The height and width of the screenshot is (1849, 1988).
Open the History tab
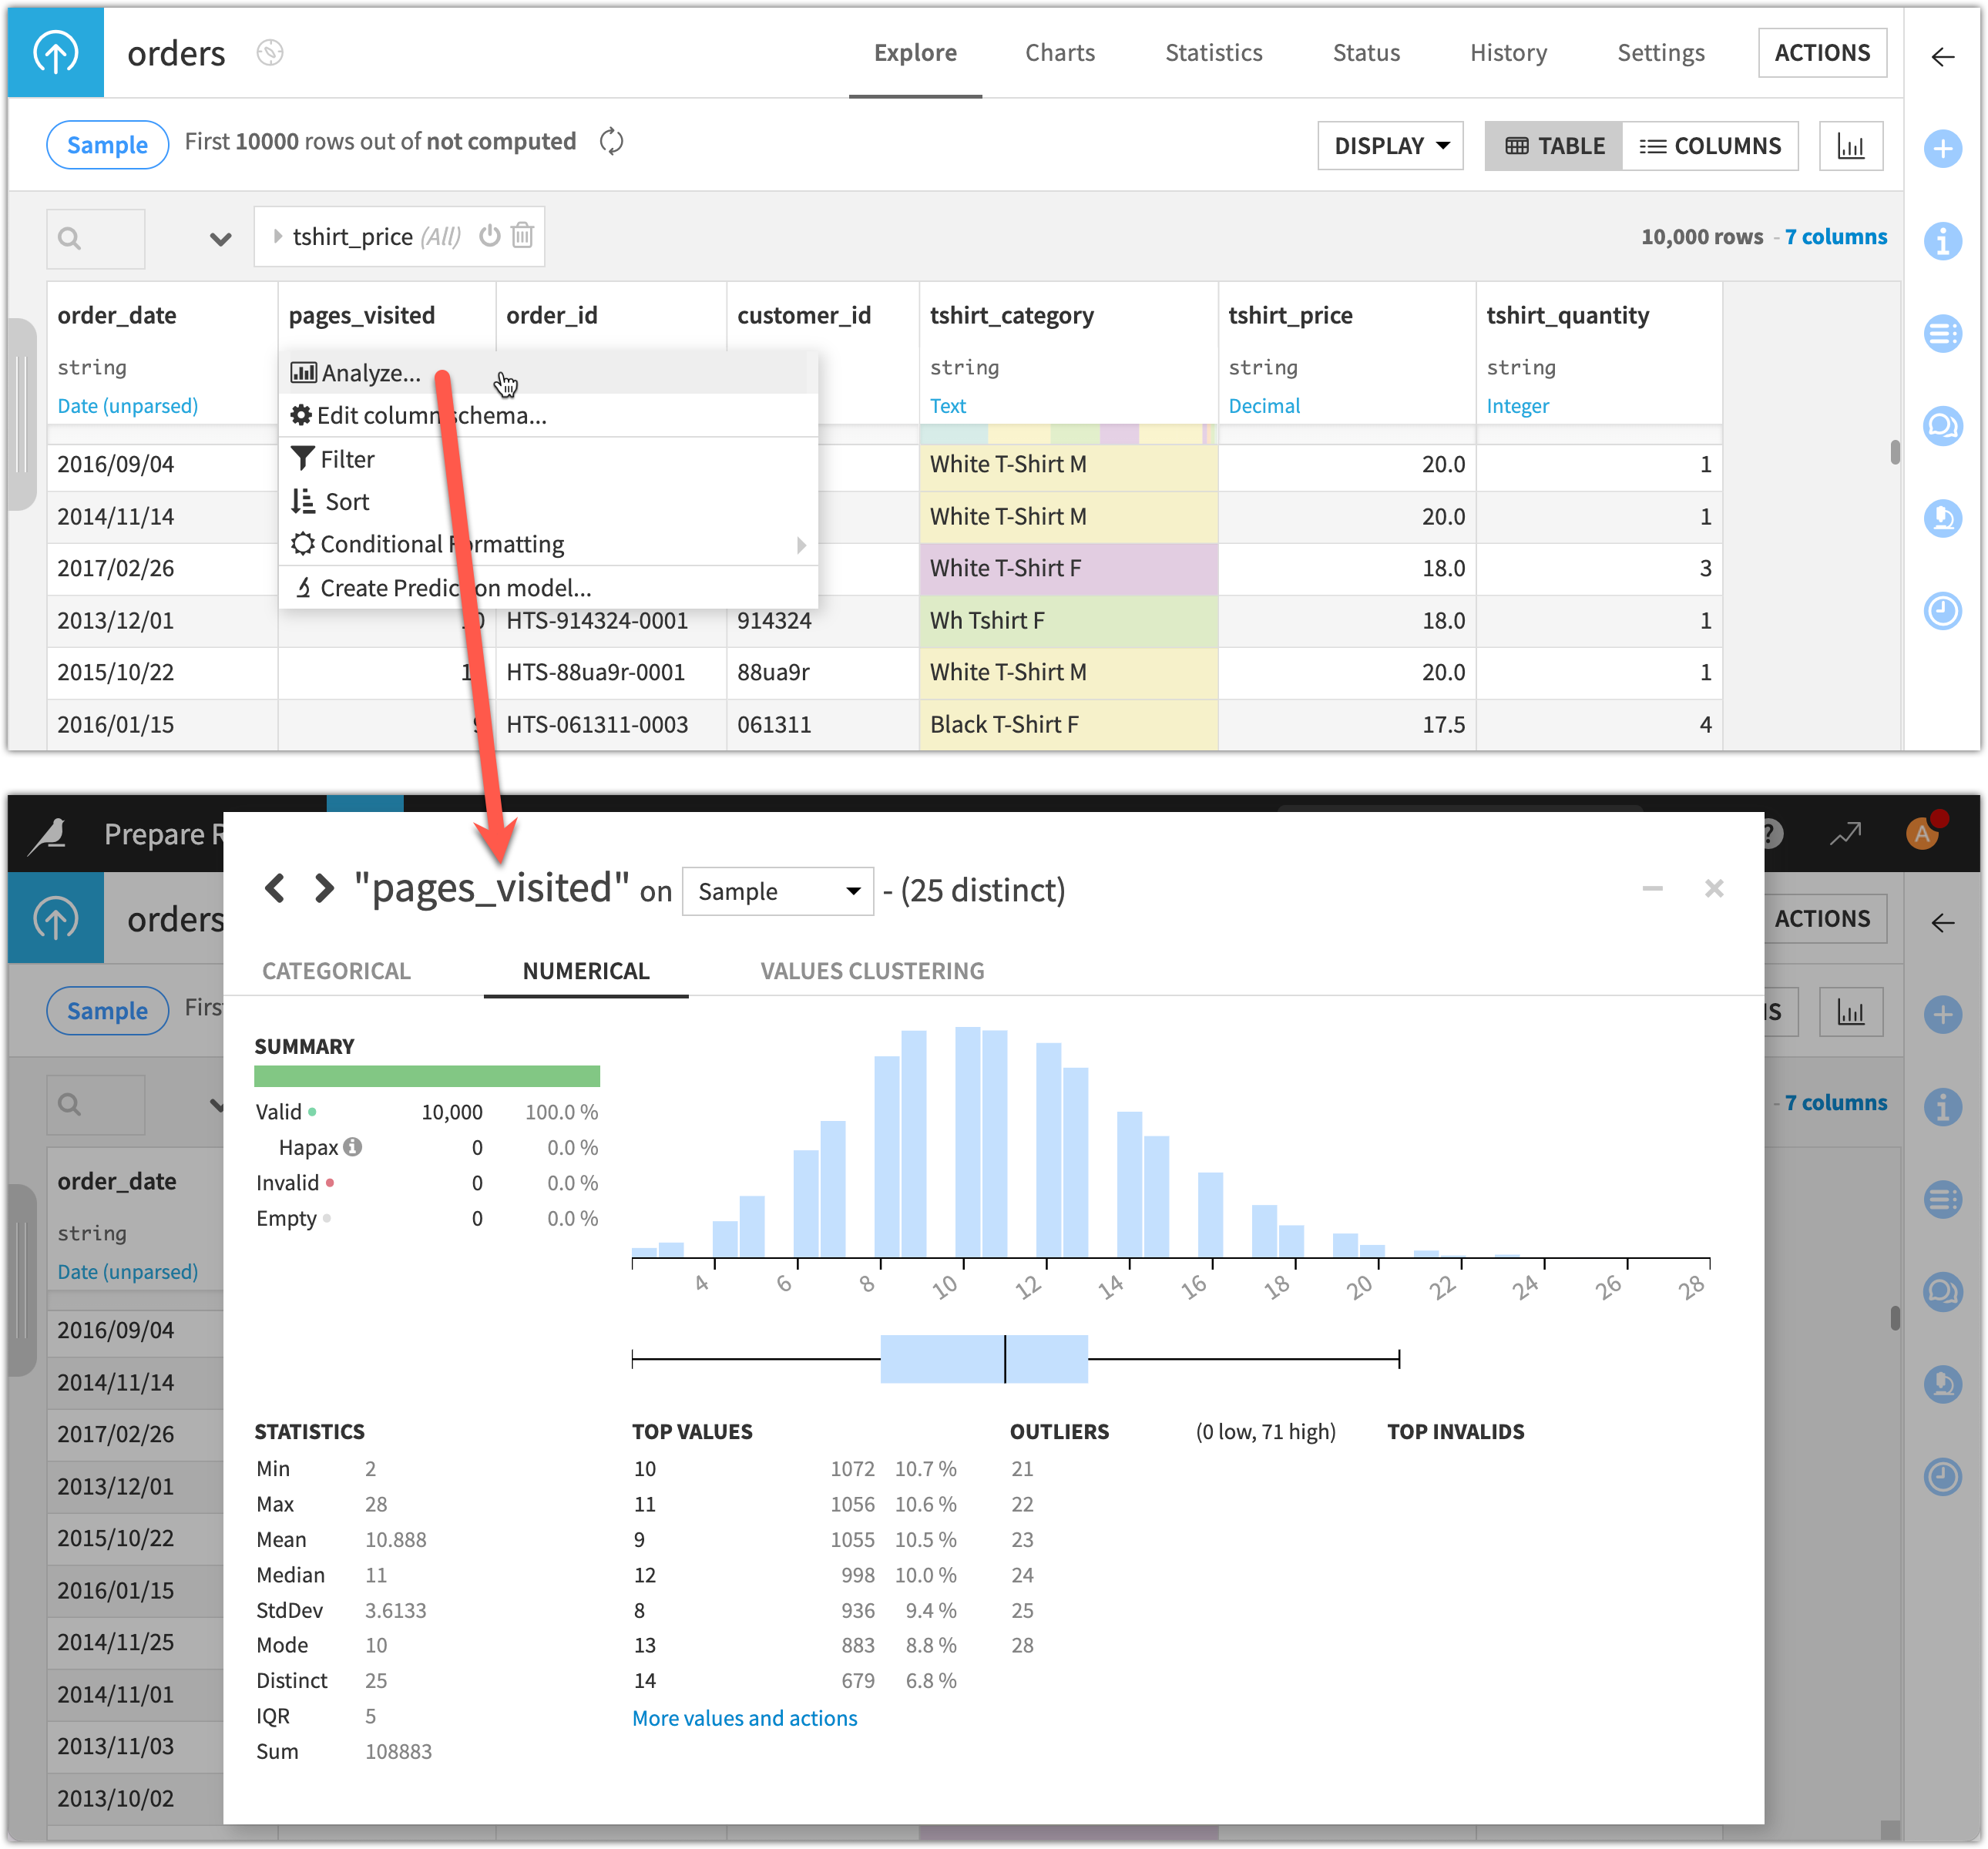click(1508, 53)
